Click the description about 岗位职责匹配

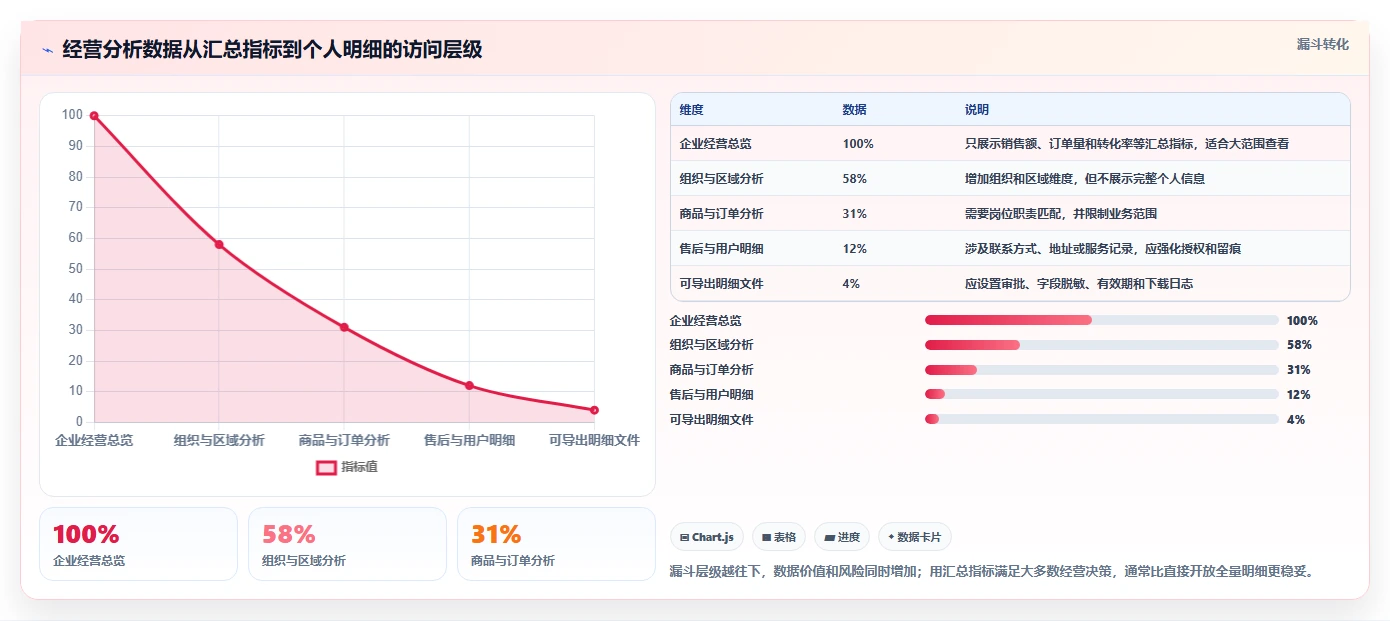point(1061,214)
